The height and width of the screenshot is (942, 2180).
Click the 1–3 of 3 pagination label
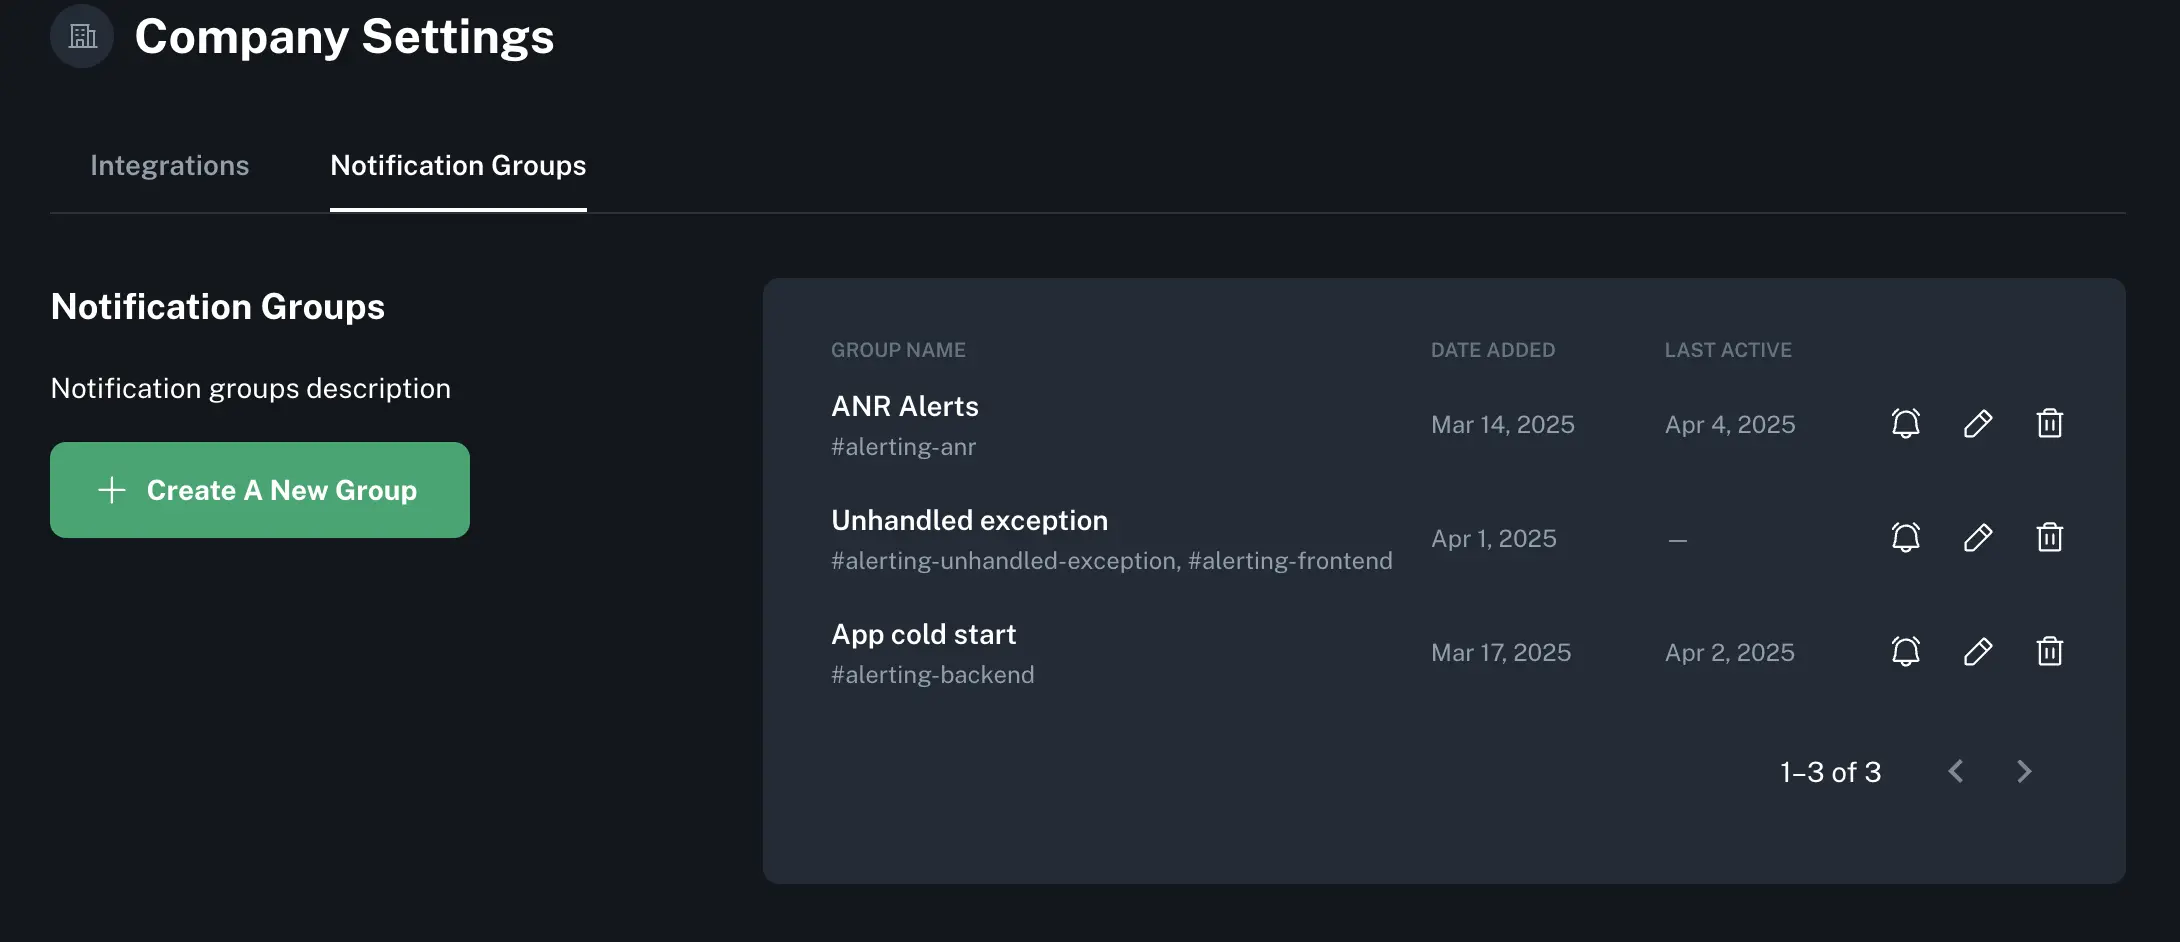point(1830,771)
